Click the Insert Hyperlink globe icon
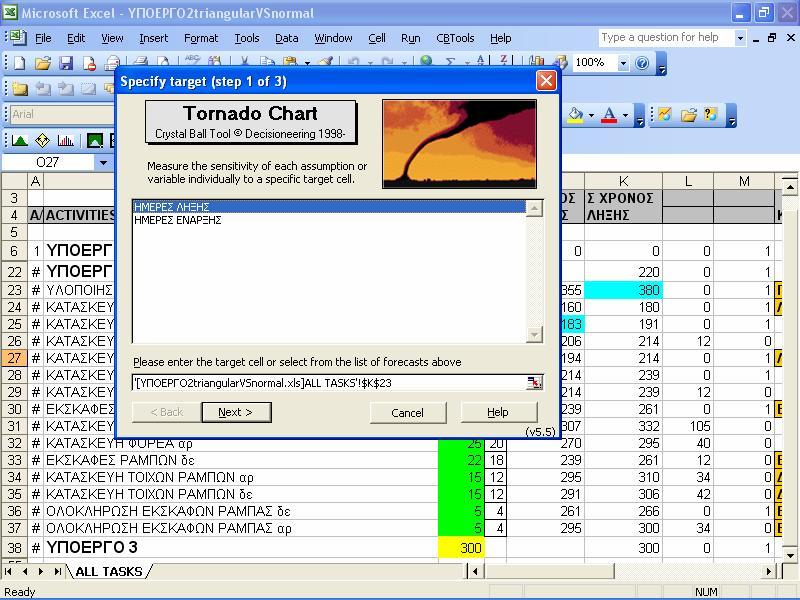This screenshot has width=800, height=600. [x=427, y=62]
